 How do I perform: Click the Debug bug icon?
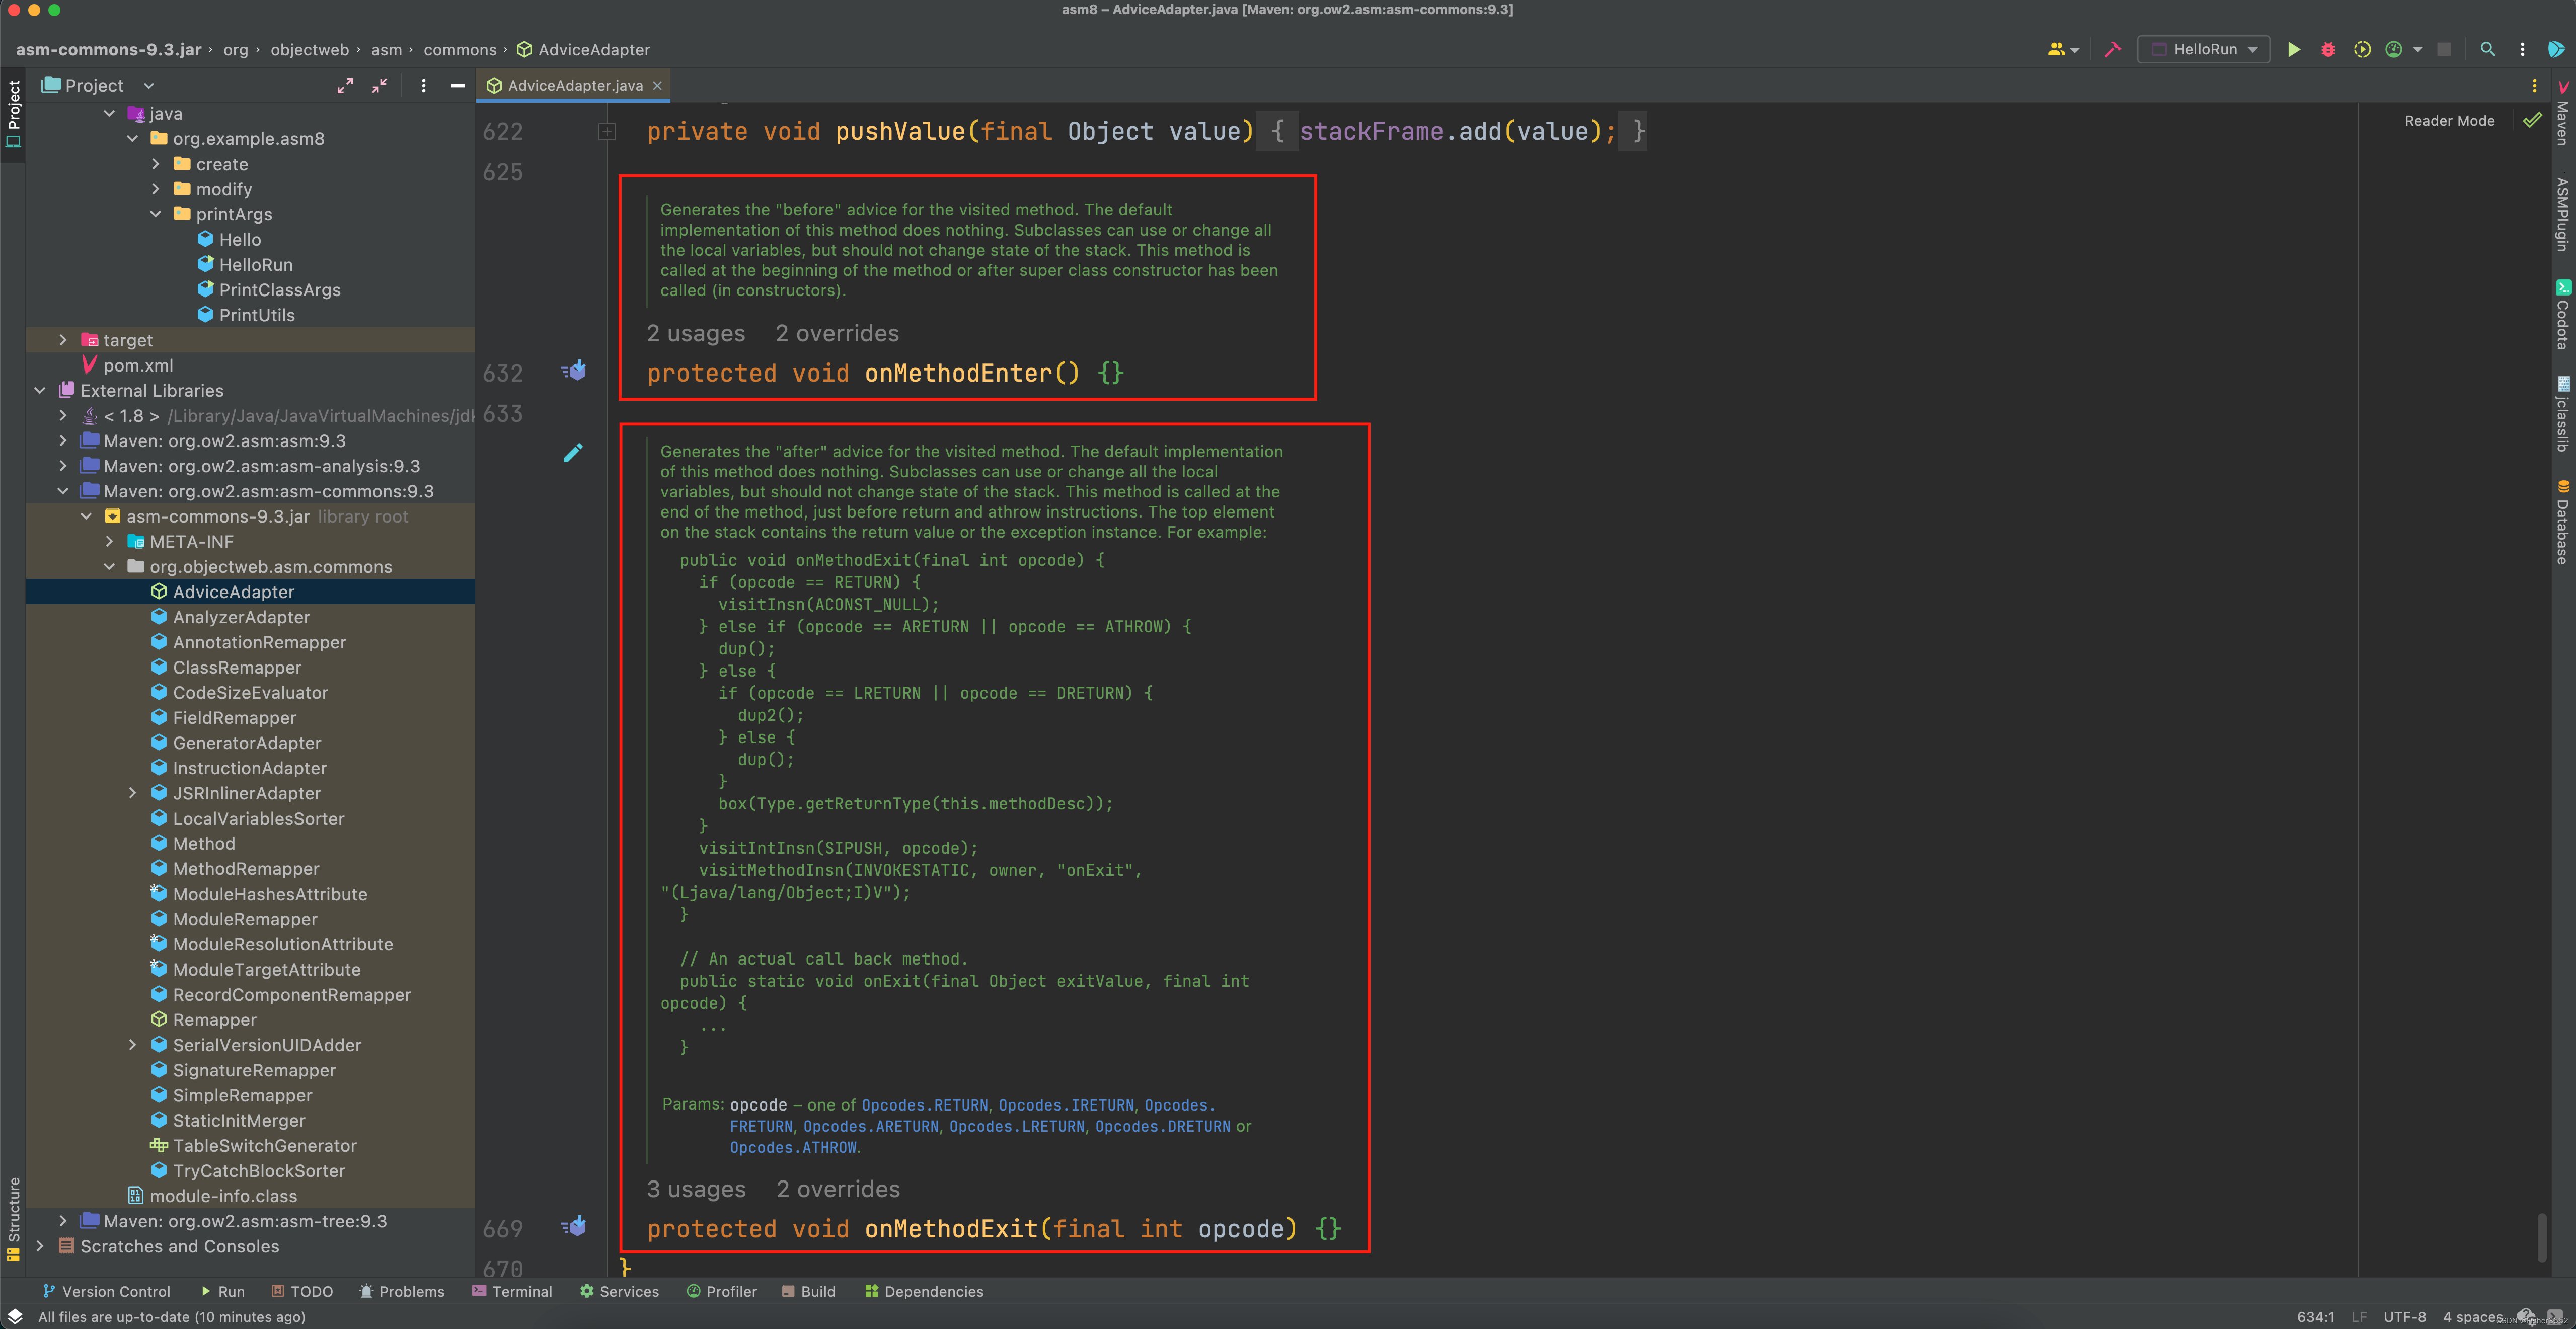[2328, 49]
